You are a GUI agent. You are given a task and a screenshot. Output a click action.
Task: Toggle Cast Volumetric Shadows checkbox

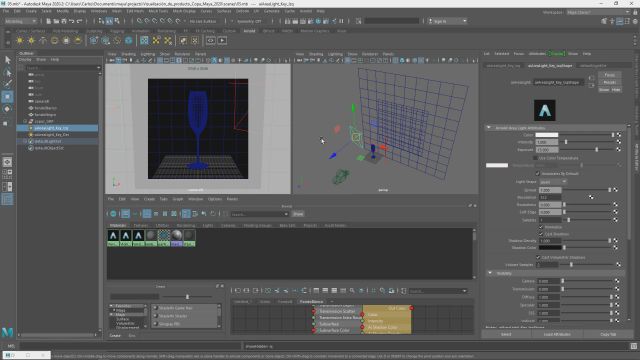(x=538, y=258)
